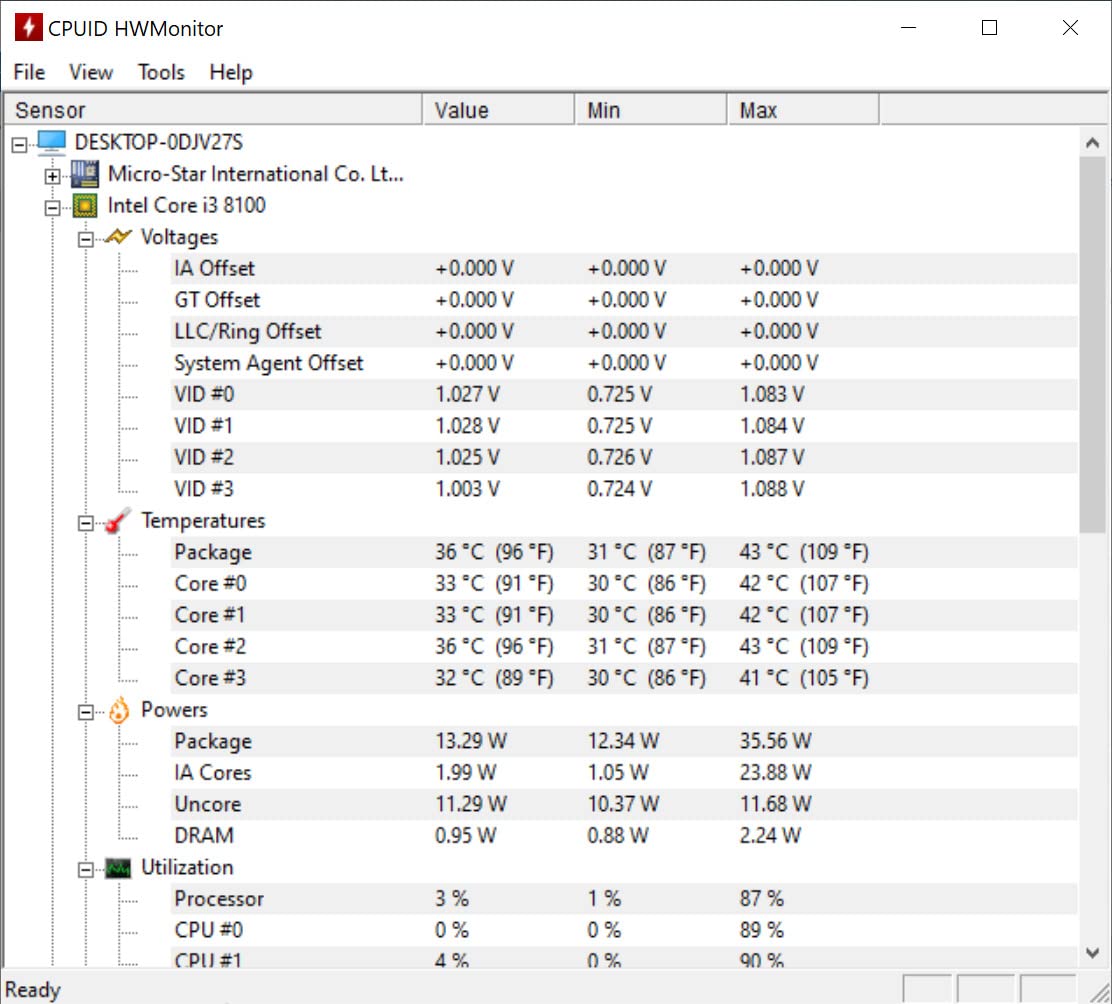Select the Core #2 temperature row
The image size is (1112, 1004).
click(x=624, y=647)
